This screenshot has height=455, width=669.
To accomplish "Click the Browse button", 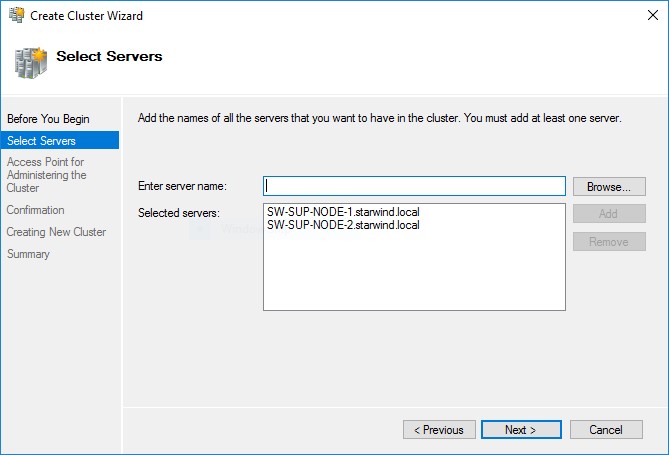I will coord(609,186).
